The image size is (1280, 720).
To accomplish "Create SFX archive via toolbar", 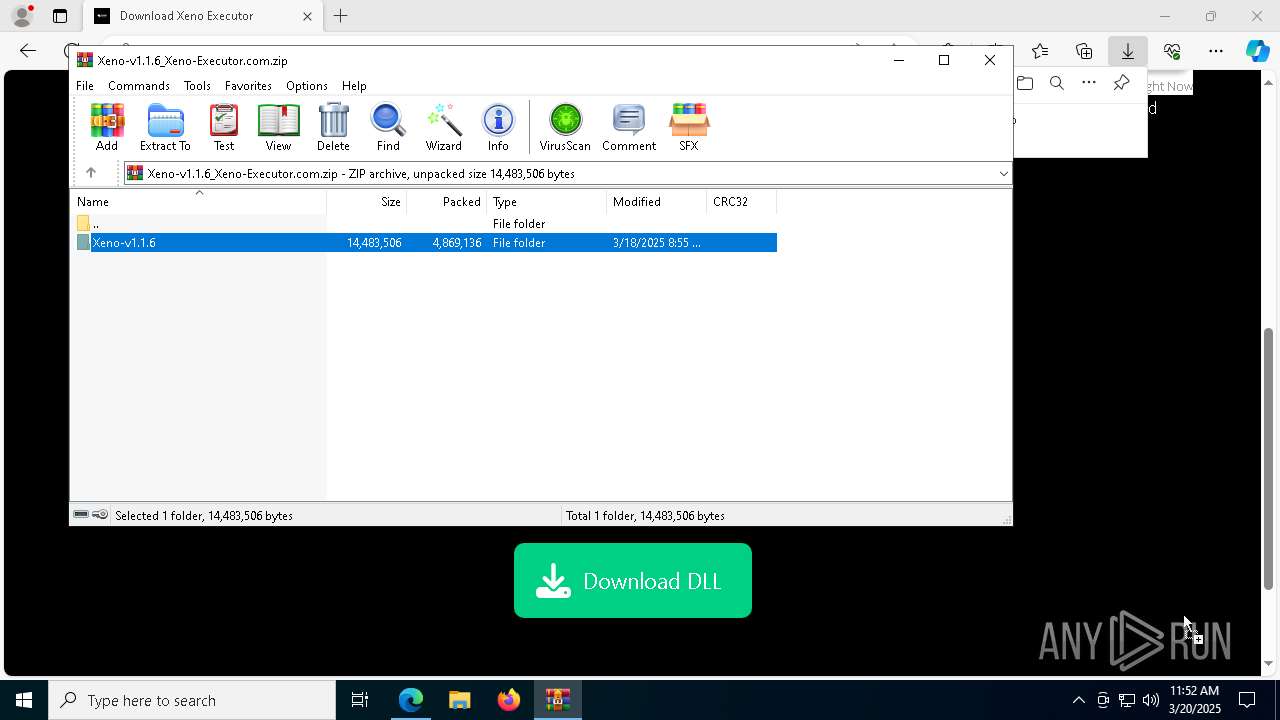I will 688,127.
